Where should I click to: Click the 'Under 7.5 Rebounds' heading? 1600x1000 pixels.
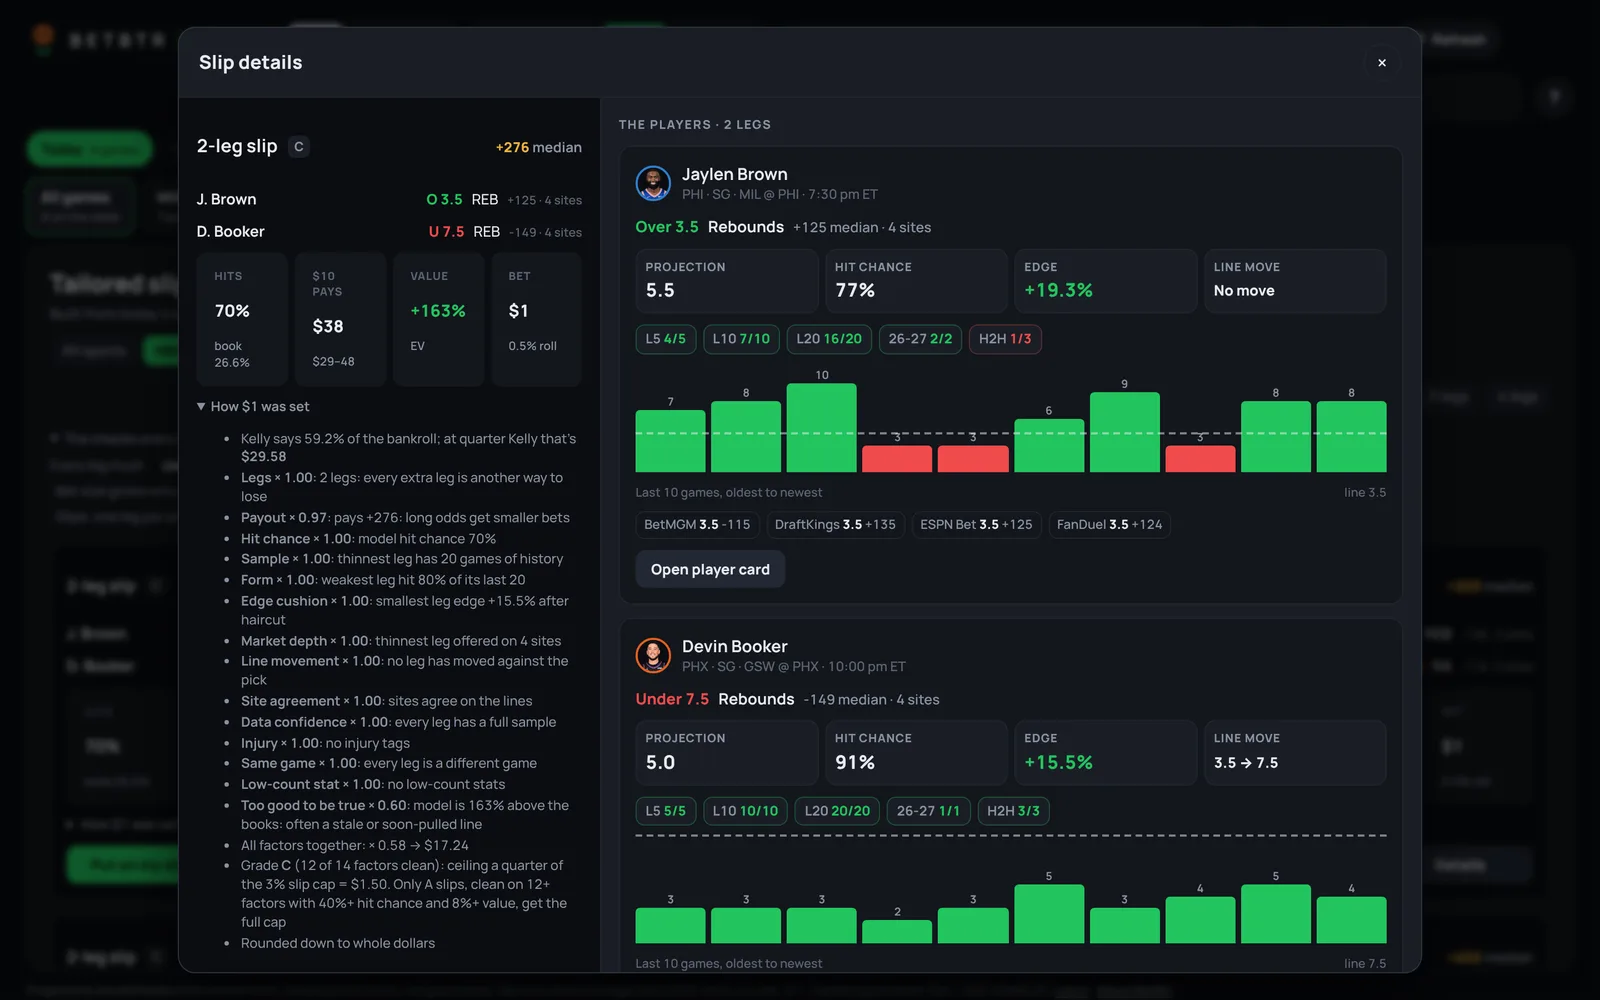coord(715,699)
